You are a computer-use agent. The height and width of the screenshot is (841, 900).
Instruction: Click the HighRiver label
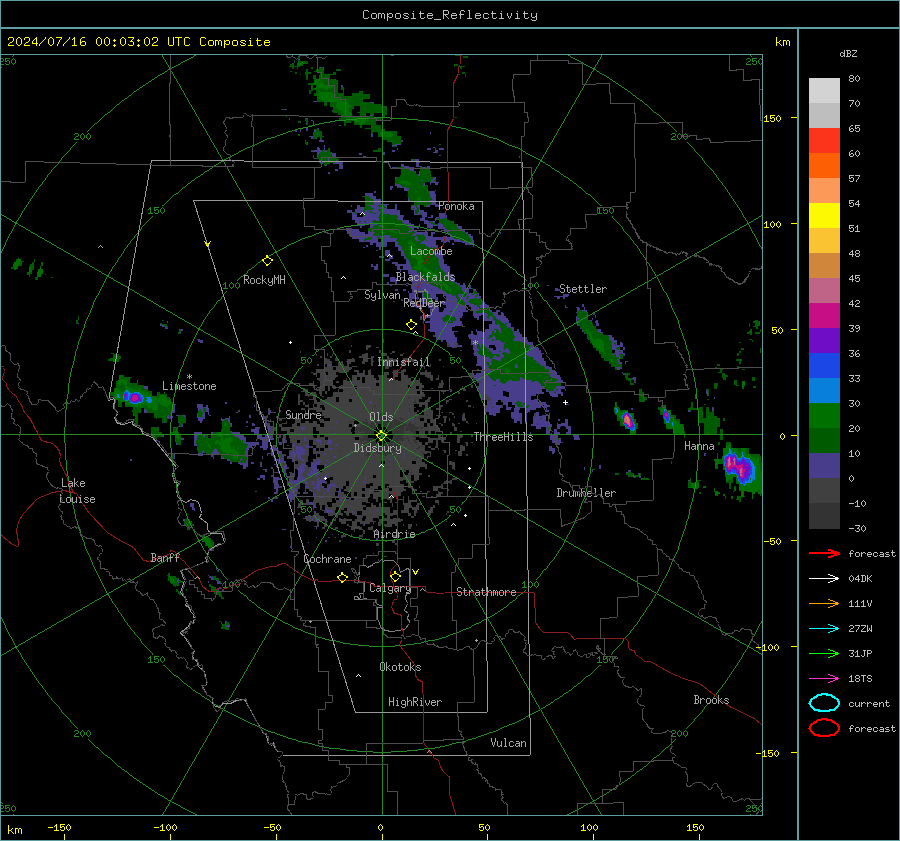coord(415,702)
